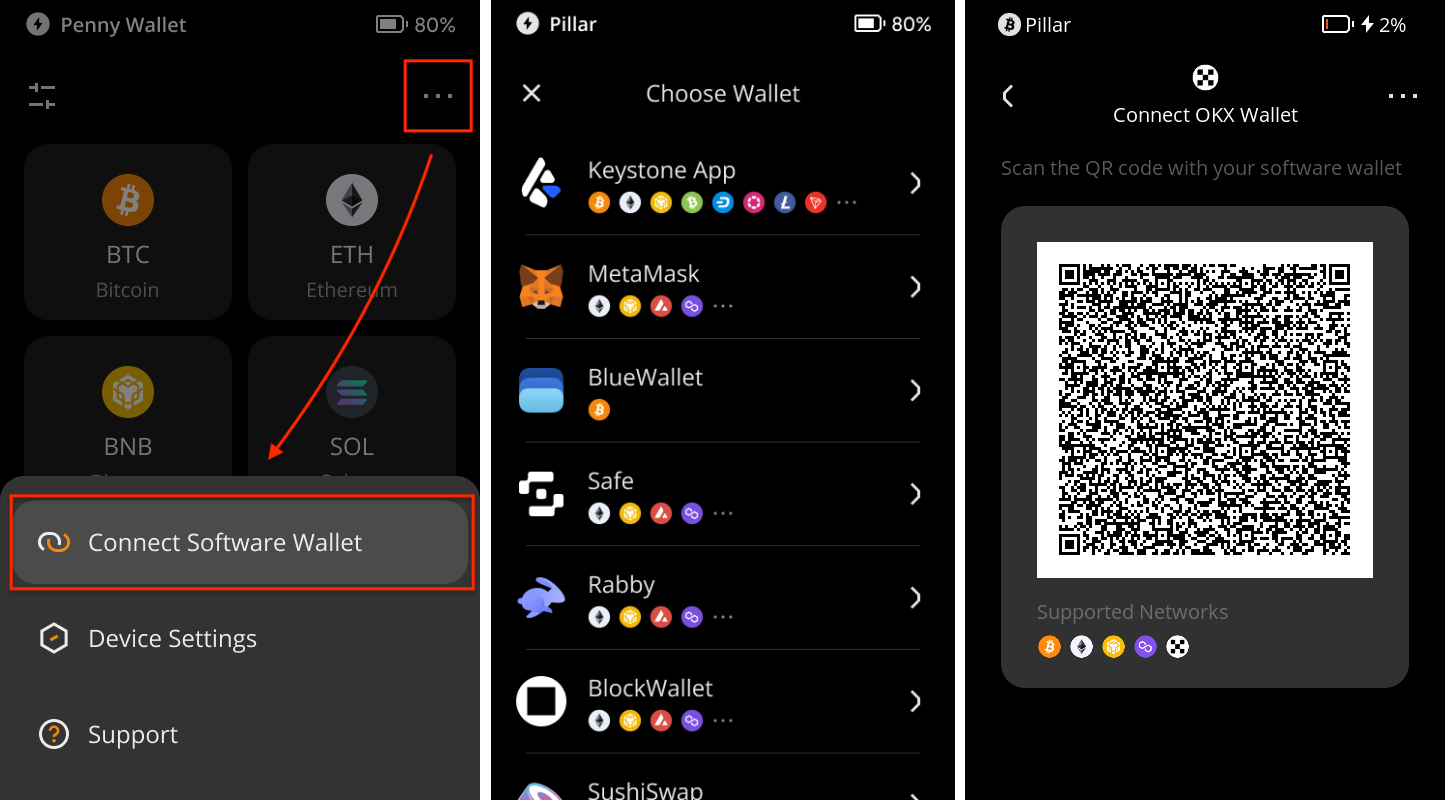
Task: Open the Support menu item
Action: (x=132, y=735)
